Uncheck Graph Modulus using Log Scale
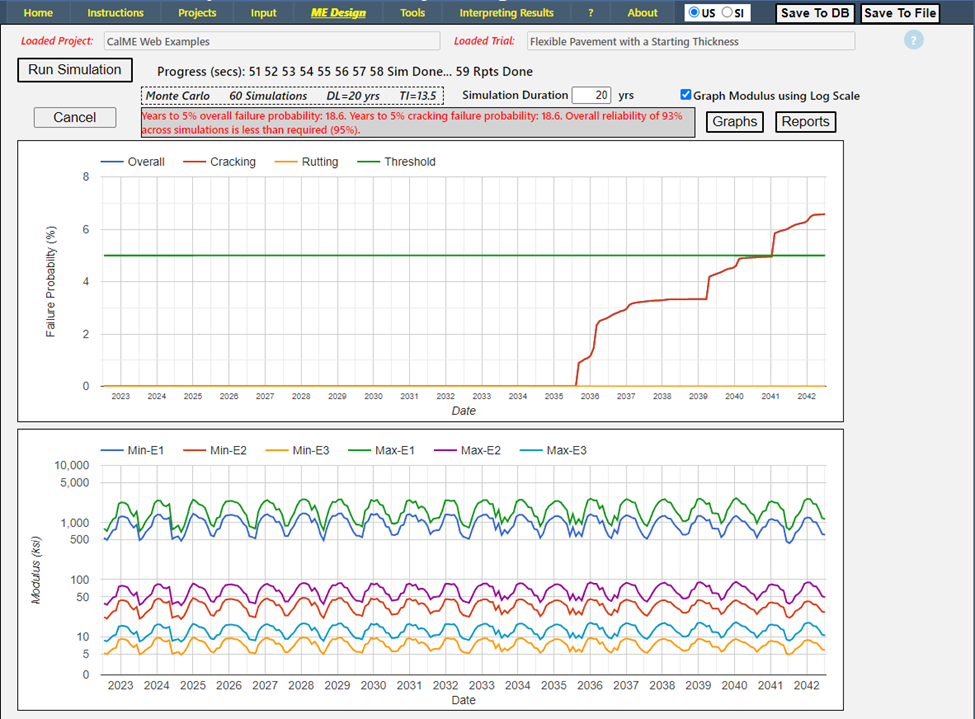 click(686, 95)
